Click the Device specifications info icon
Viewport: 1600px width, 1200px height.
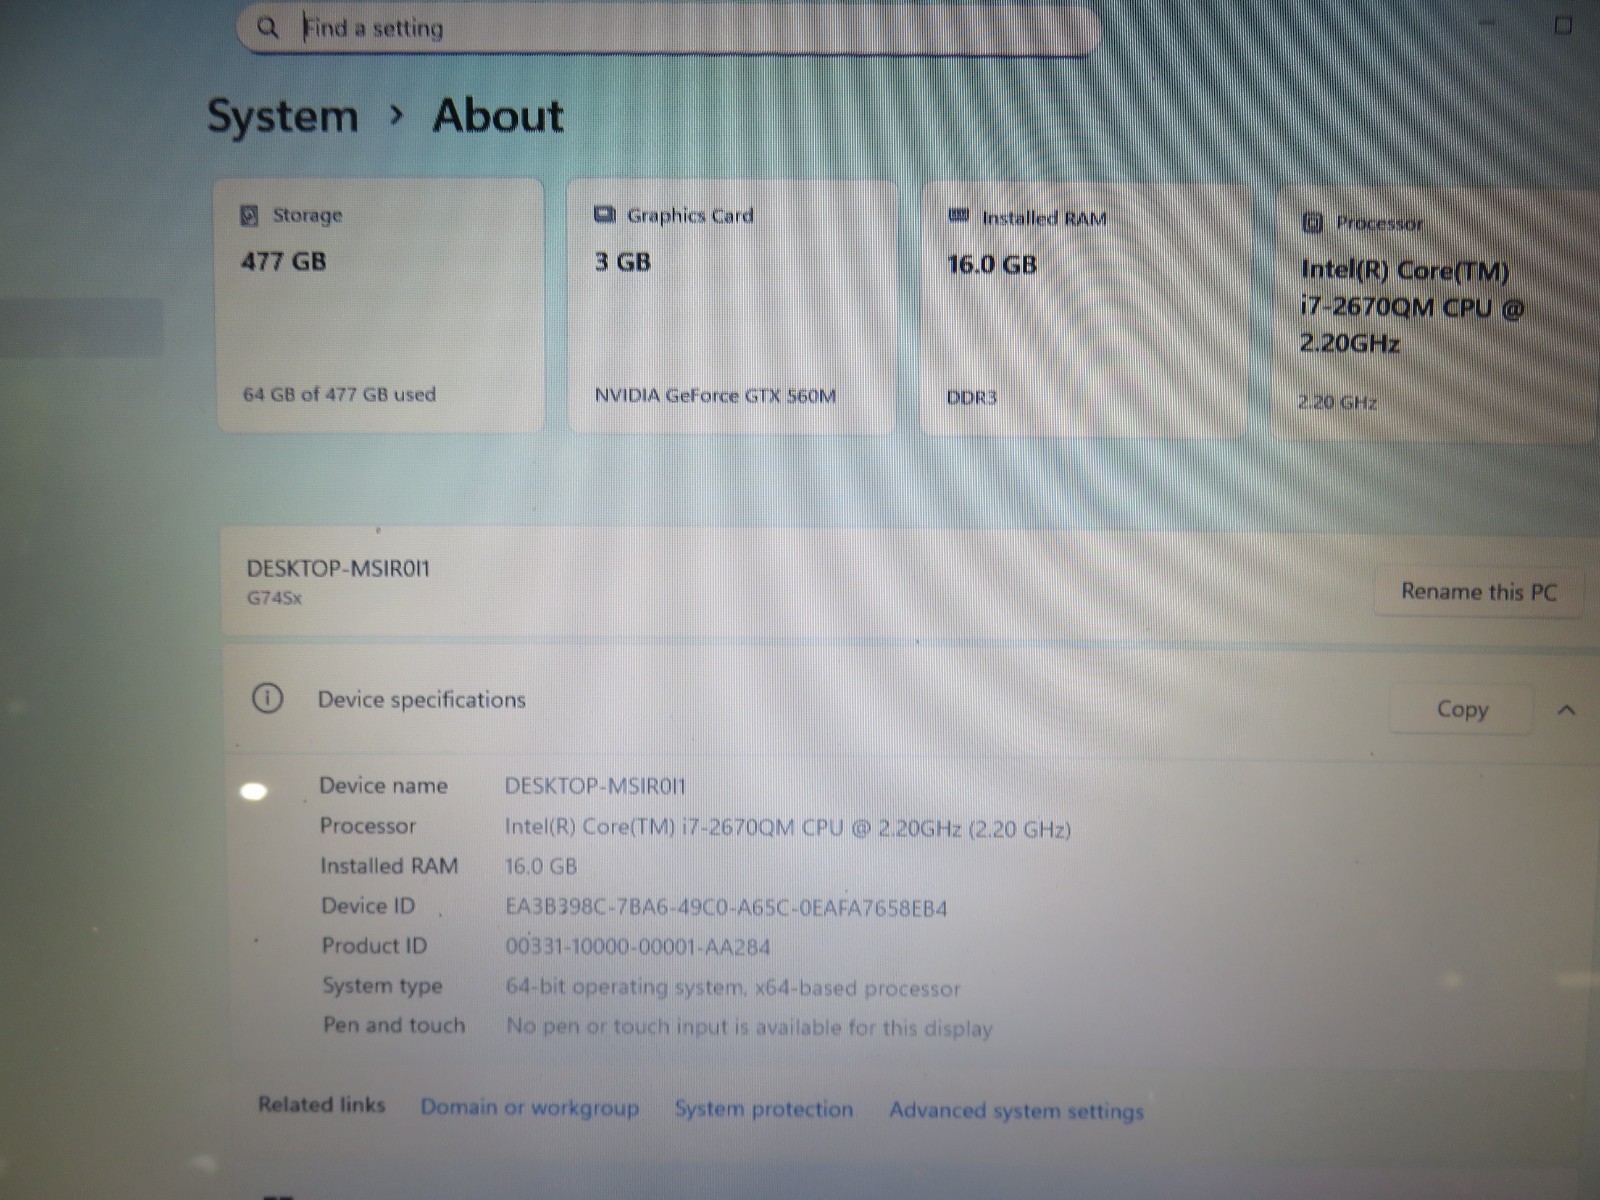point(267,698)
